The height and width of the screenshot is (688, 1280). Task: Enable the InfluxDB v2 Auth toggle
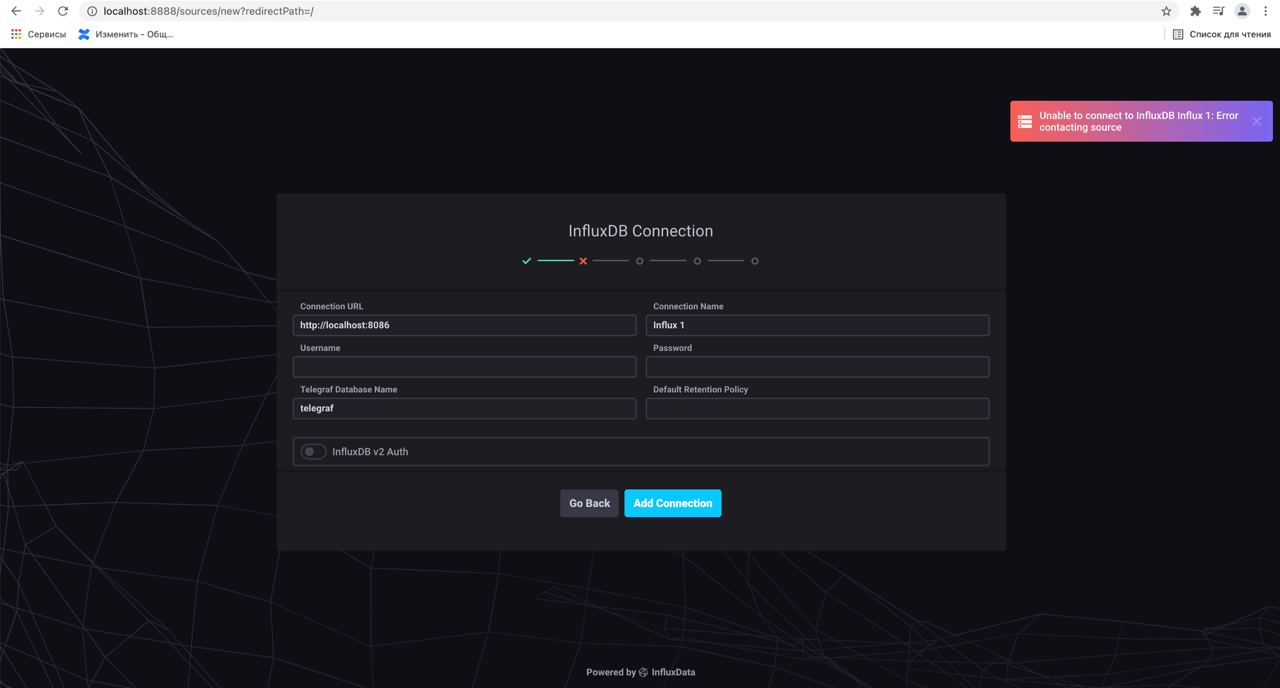tap(314, 452)
